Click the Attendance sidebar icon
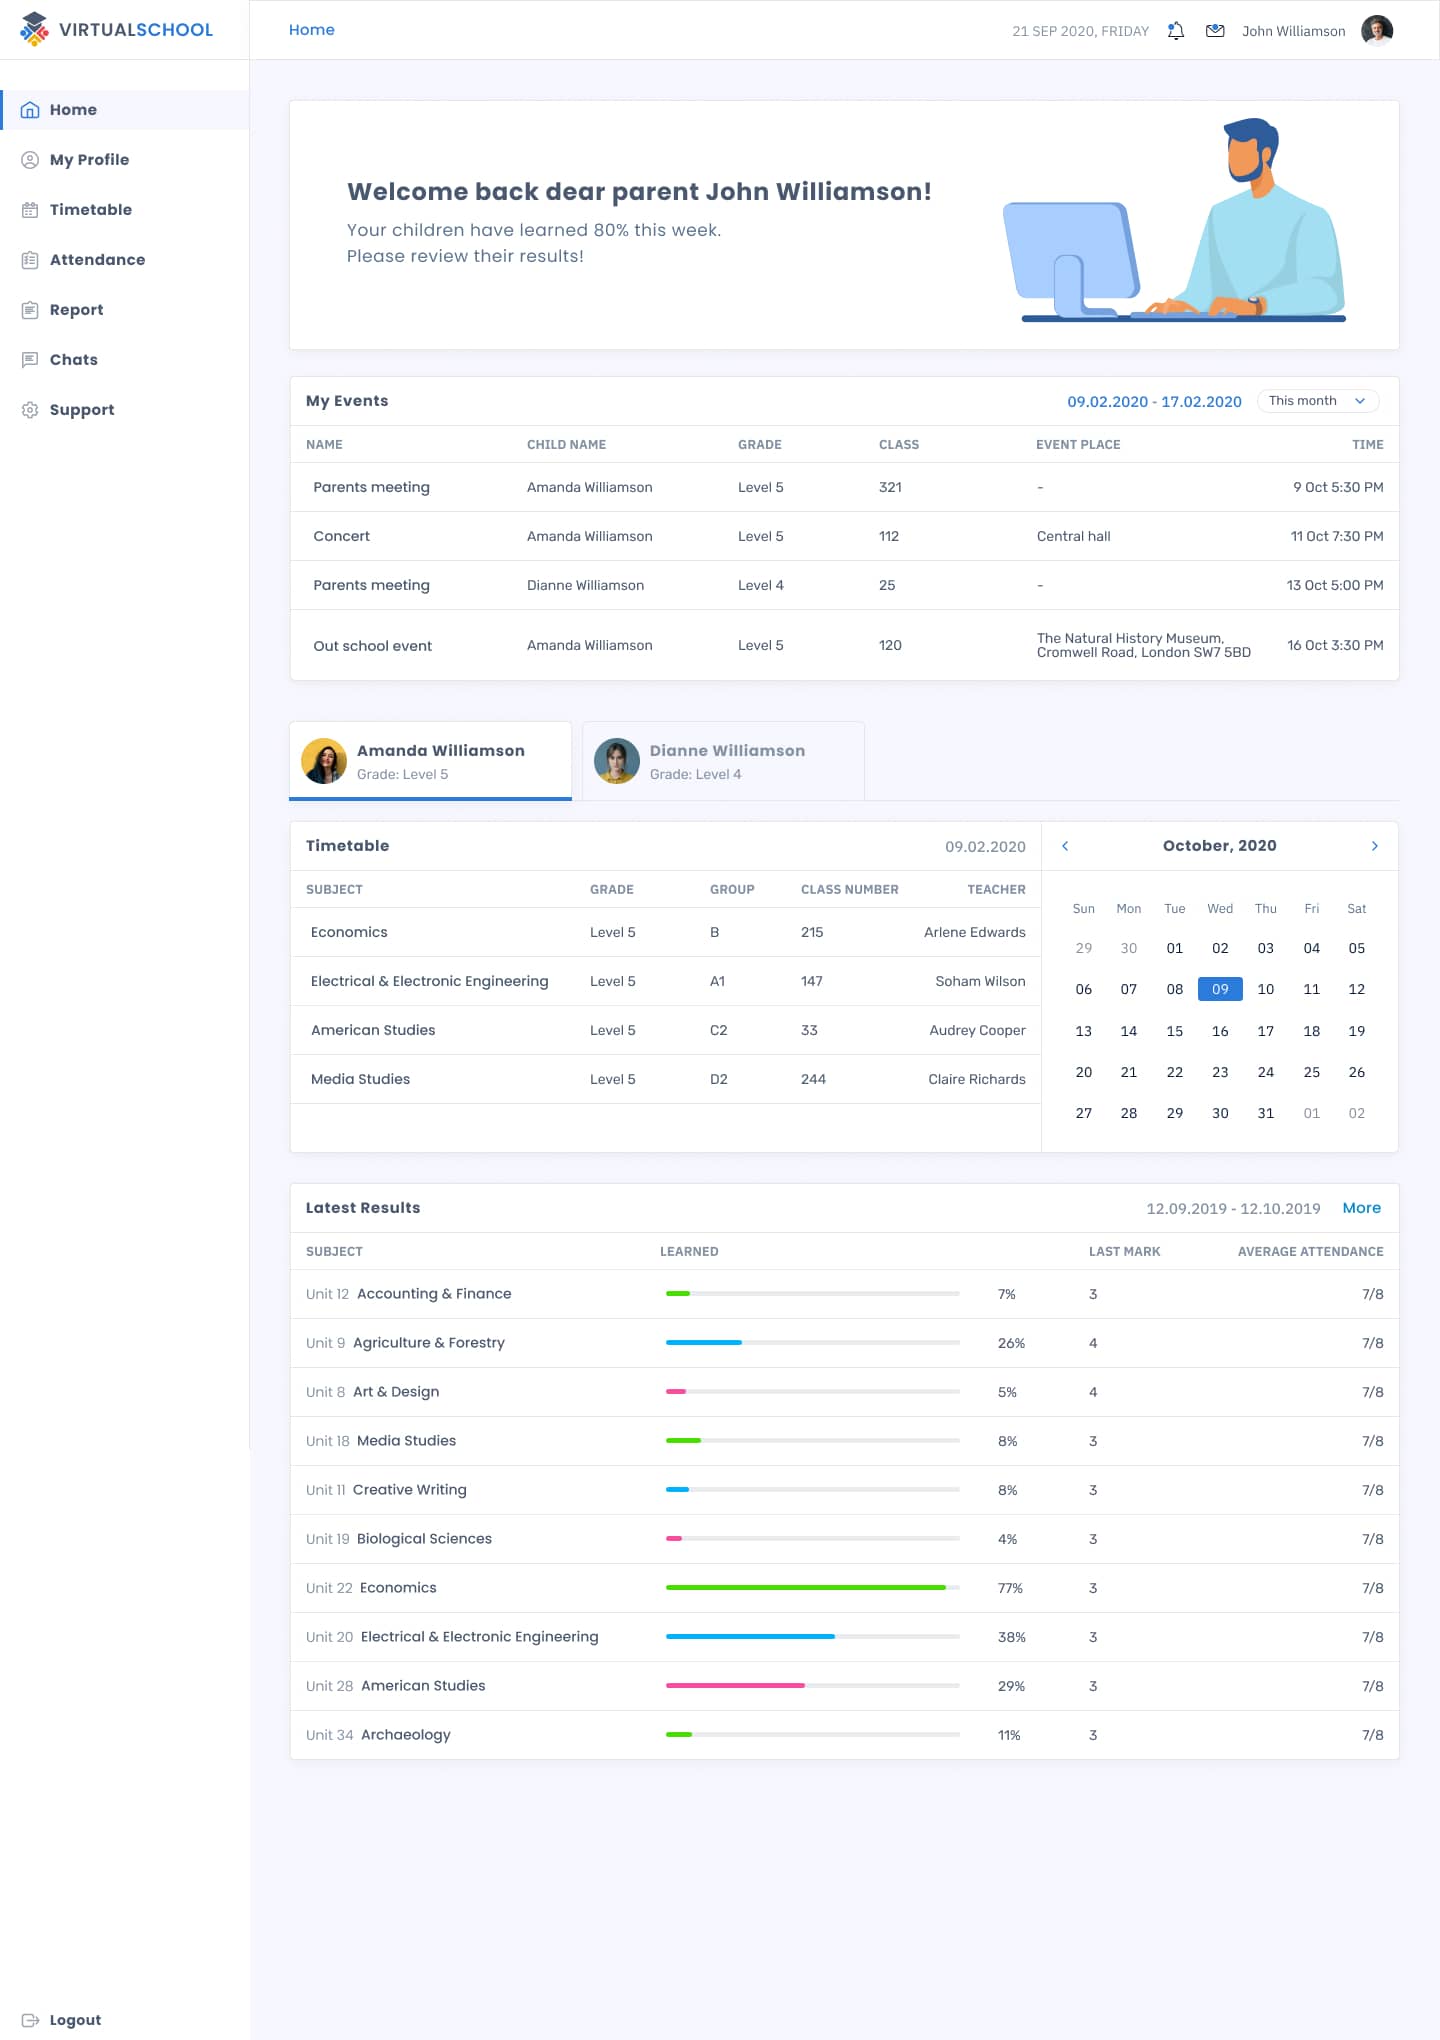The image size is (1440, 2040). point(30,260)
